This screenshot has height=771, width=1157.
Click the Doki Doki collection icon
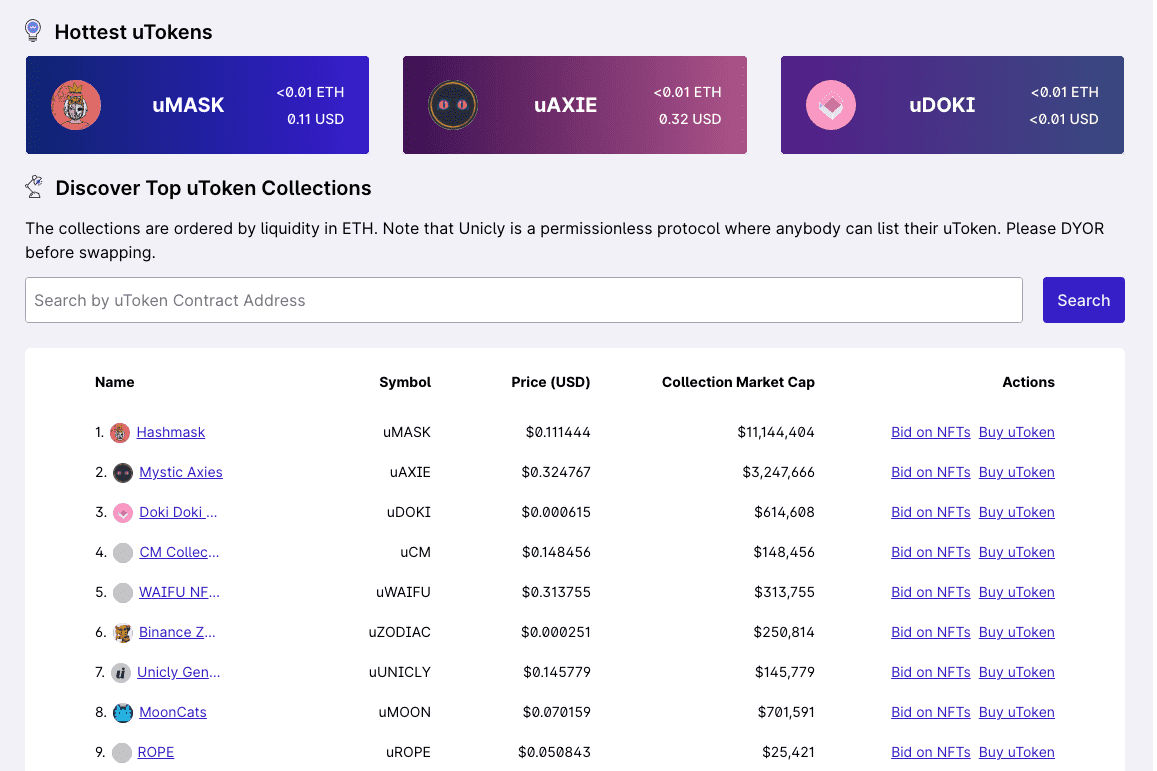[121, 512]
